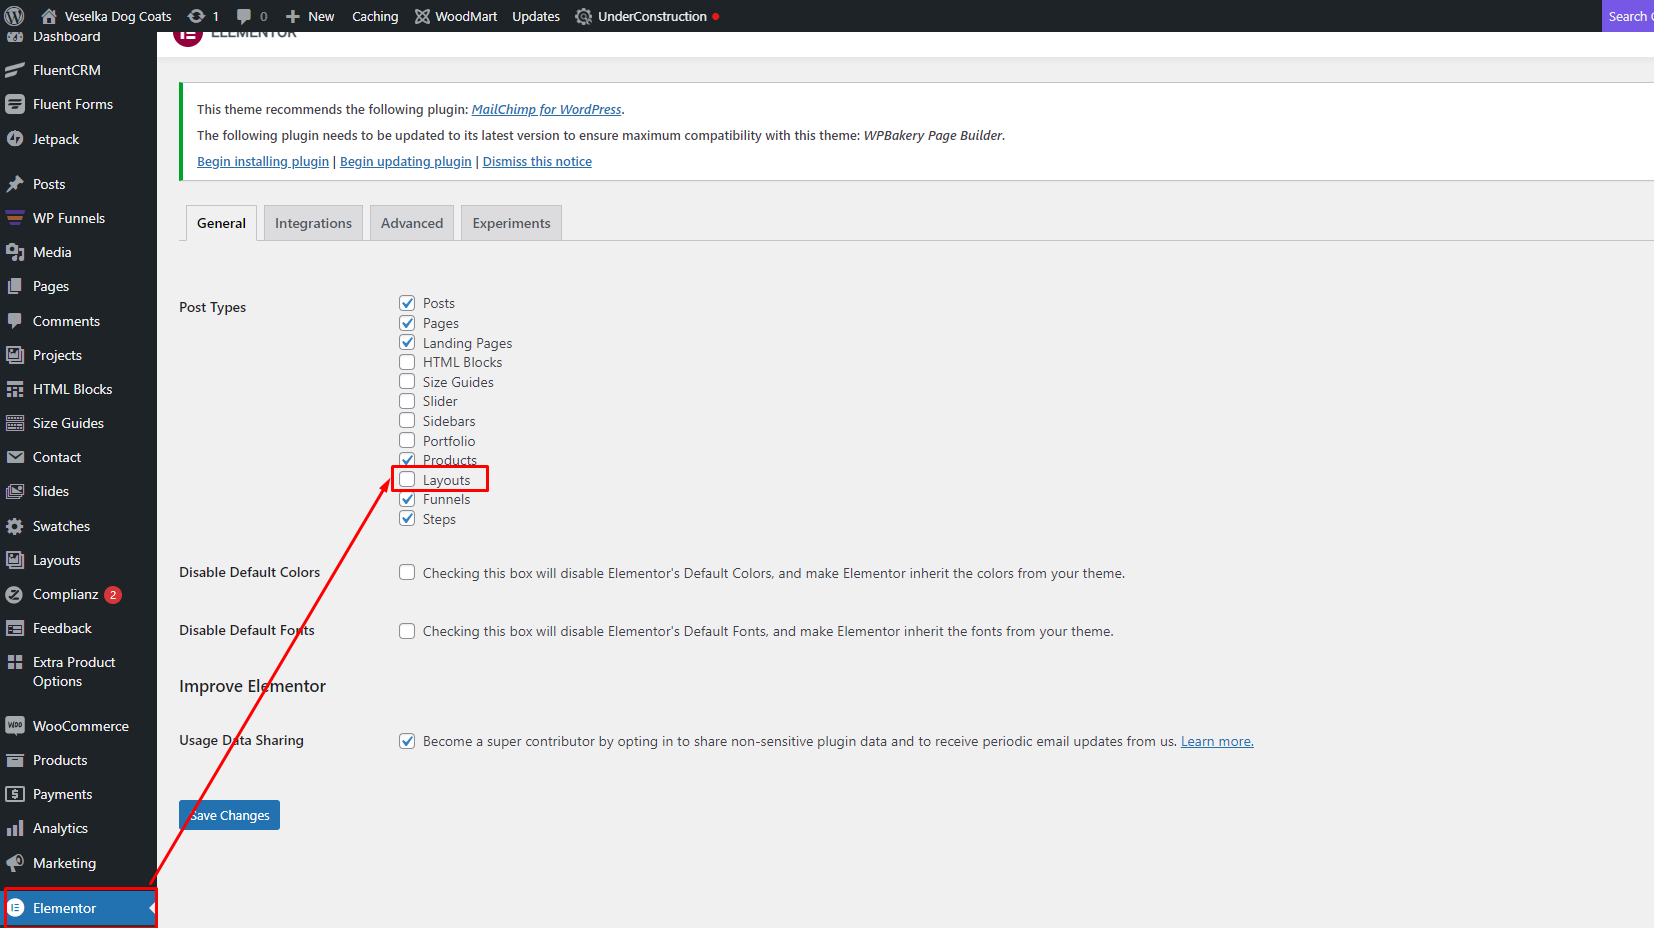Uncheck the Usage Data Sharing checkbox
This screenshot has height=928, width=1654.
click(407, 741)
